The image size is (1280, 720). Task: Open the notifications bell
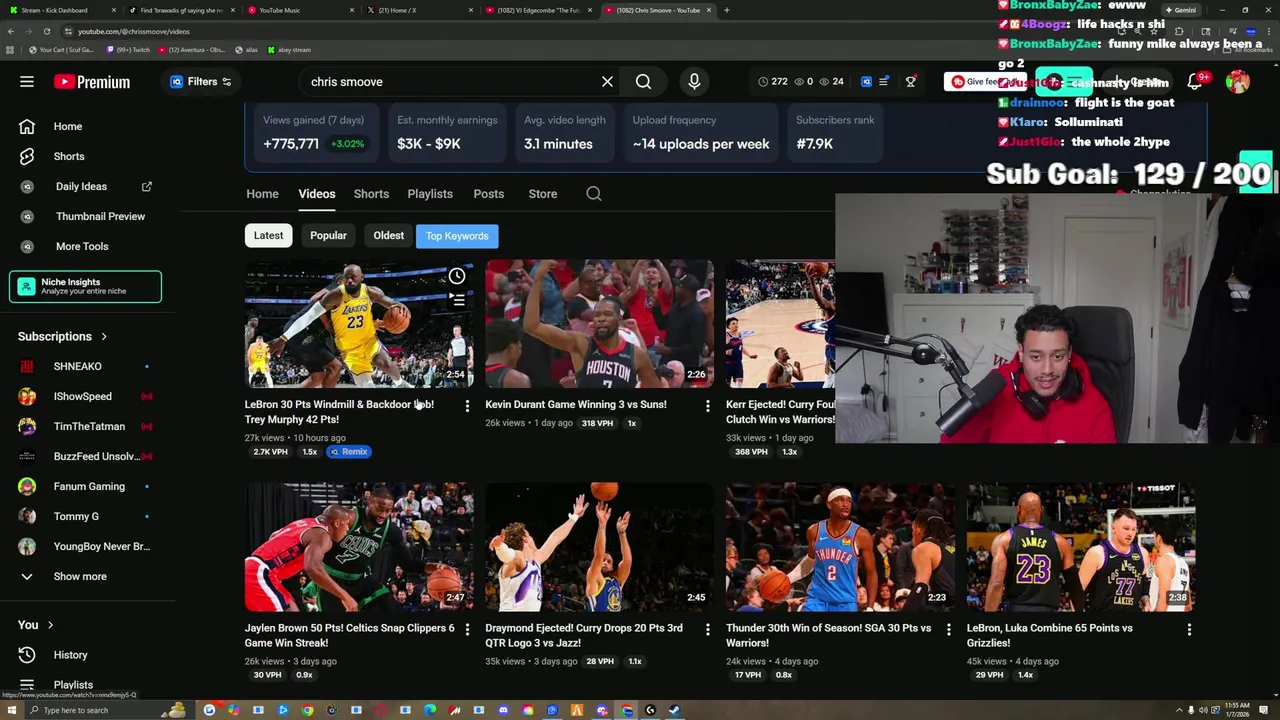[x=1194, y=82]
